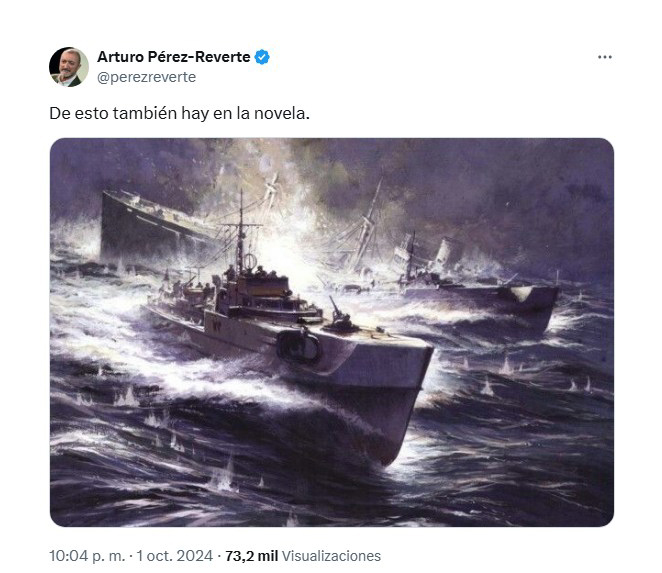Click the 73,2 mil view count

click(252, 556)
